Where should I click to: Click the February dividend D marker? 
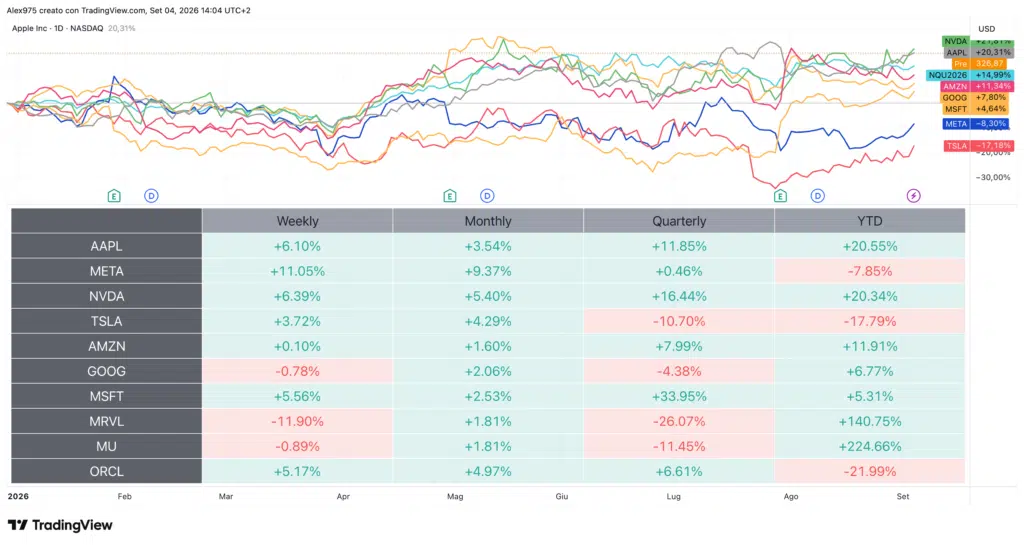(x=151, y=196)
